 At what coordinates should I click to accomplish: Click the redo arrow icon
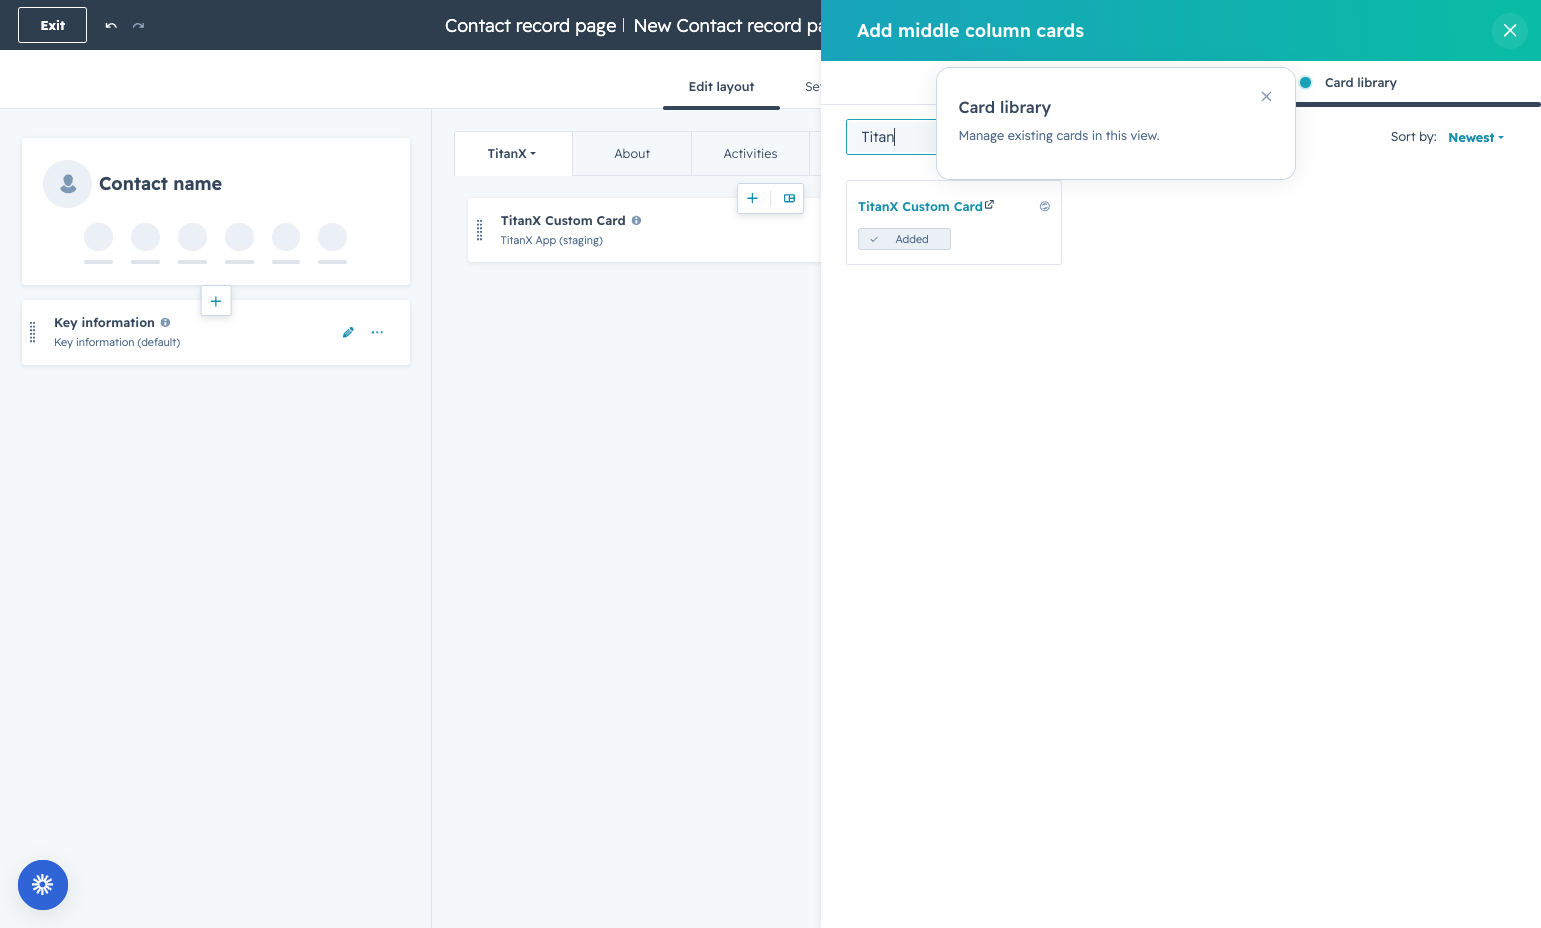(x=139, y=25)
